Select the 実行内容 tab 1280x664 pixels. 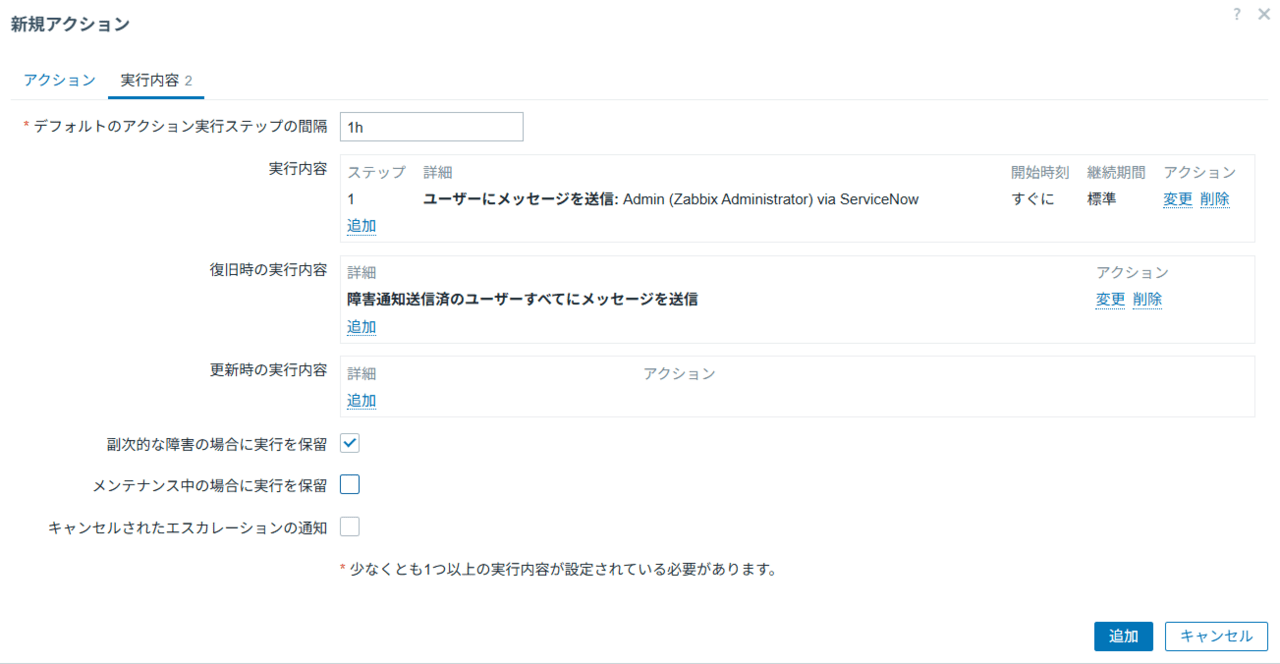click(155, 80)
